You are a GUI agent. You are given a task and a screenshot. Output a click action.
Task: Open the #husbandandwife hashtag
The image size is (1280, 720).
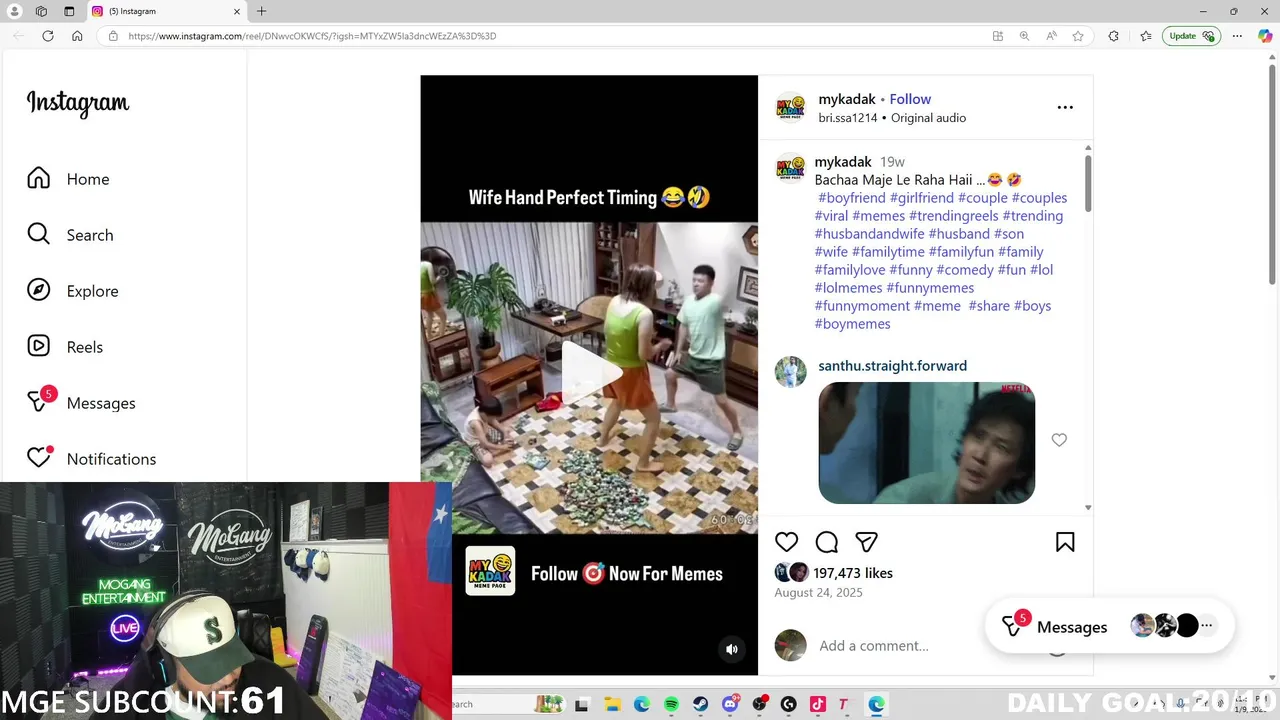coord(869,234)
